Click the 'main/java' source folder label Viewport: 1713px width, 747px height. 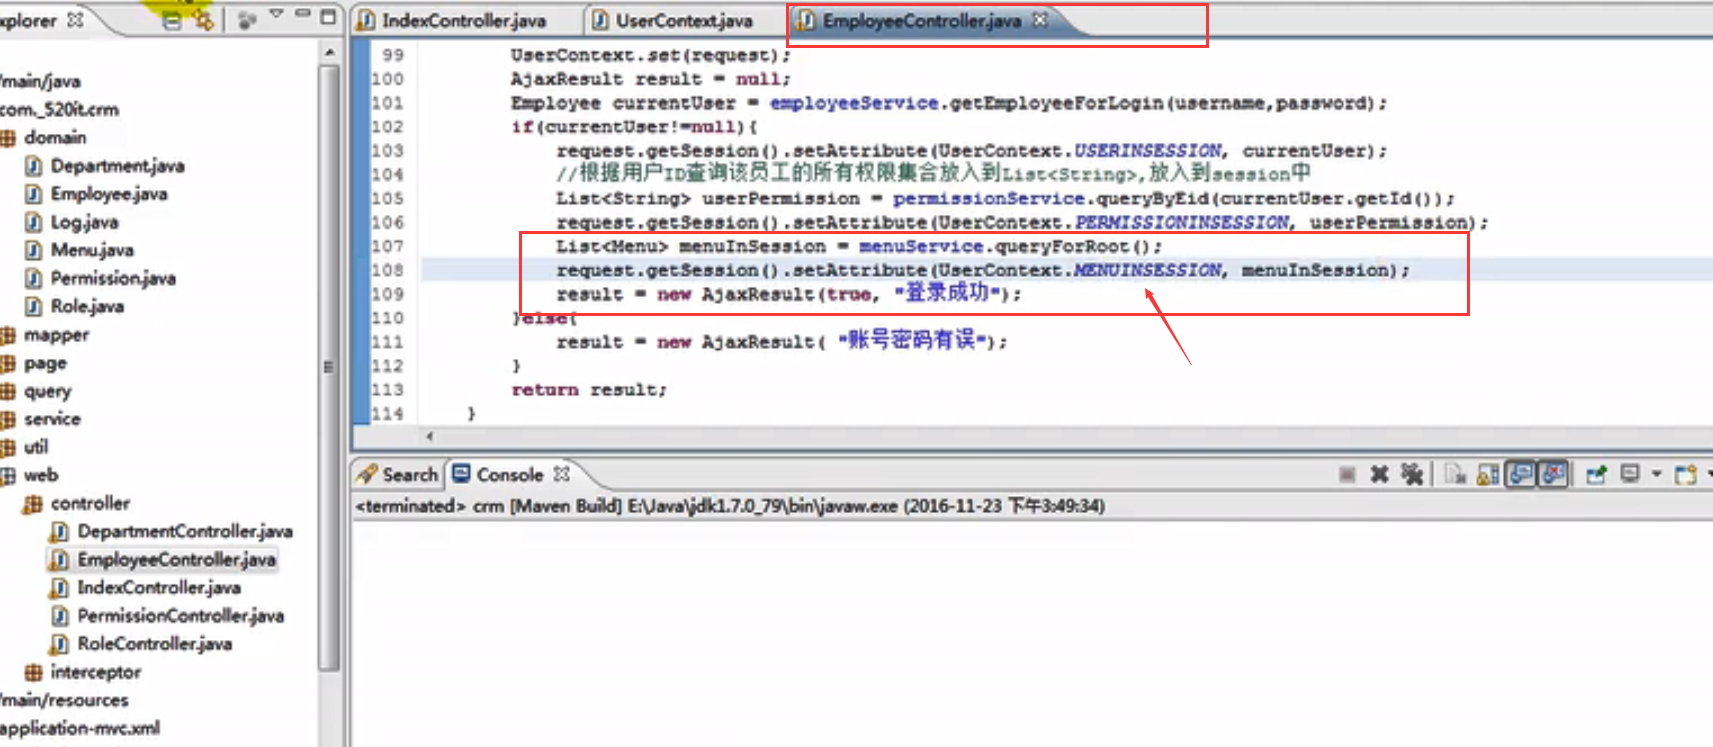(40, 81)
